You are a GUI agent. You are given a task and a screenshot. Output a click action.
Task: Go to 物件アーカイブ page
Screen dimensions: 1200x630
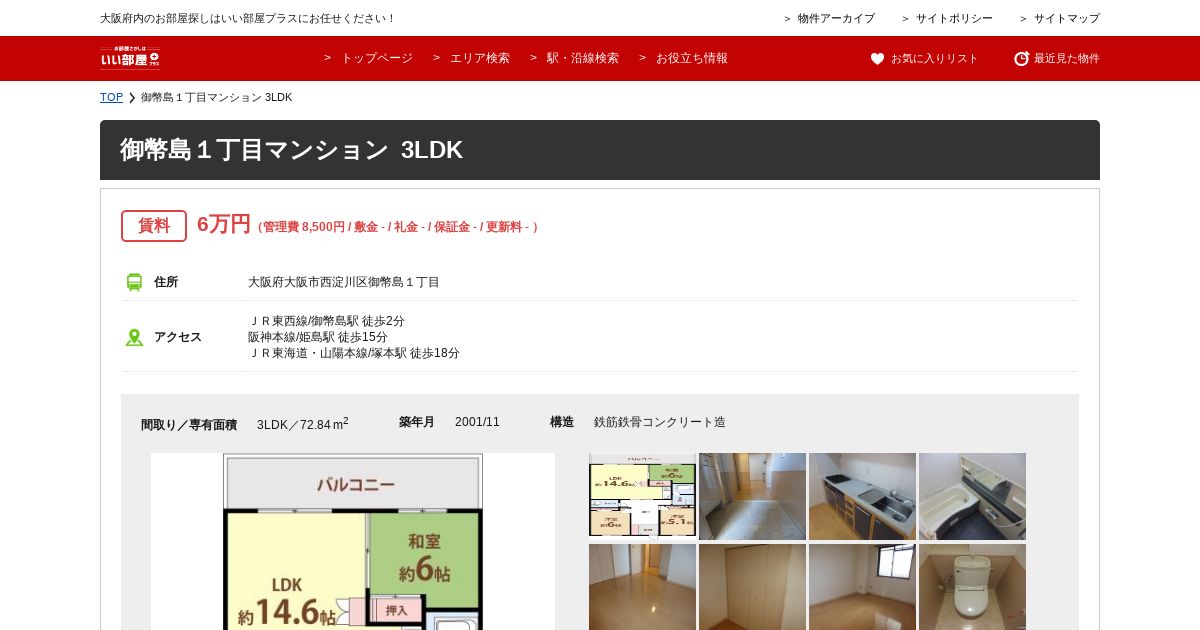tap(836, 18)
